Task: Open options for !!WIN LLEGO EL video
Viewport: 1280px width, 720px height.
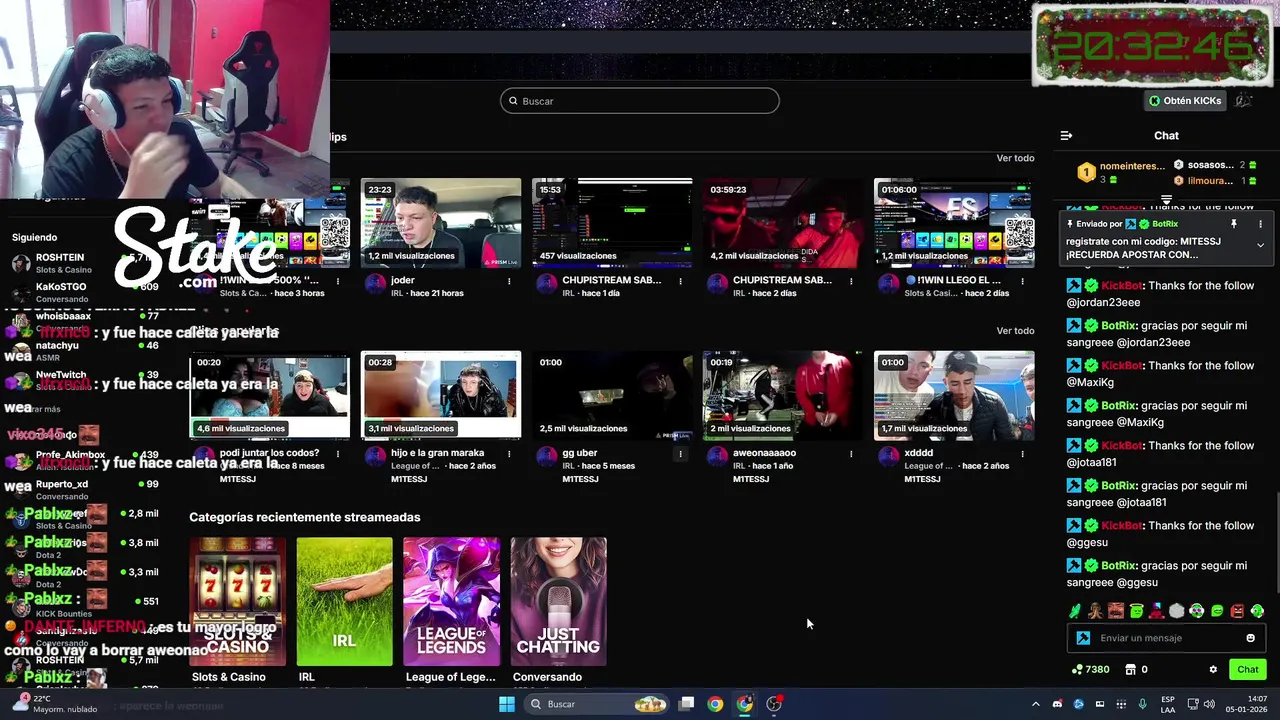Action: (1022, 281)
